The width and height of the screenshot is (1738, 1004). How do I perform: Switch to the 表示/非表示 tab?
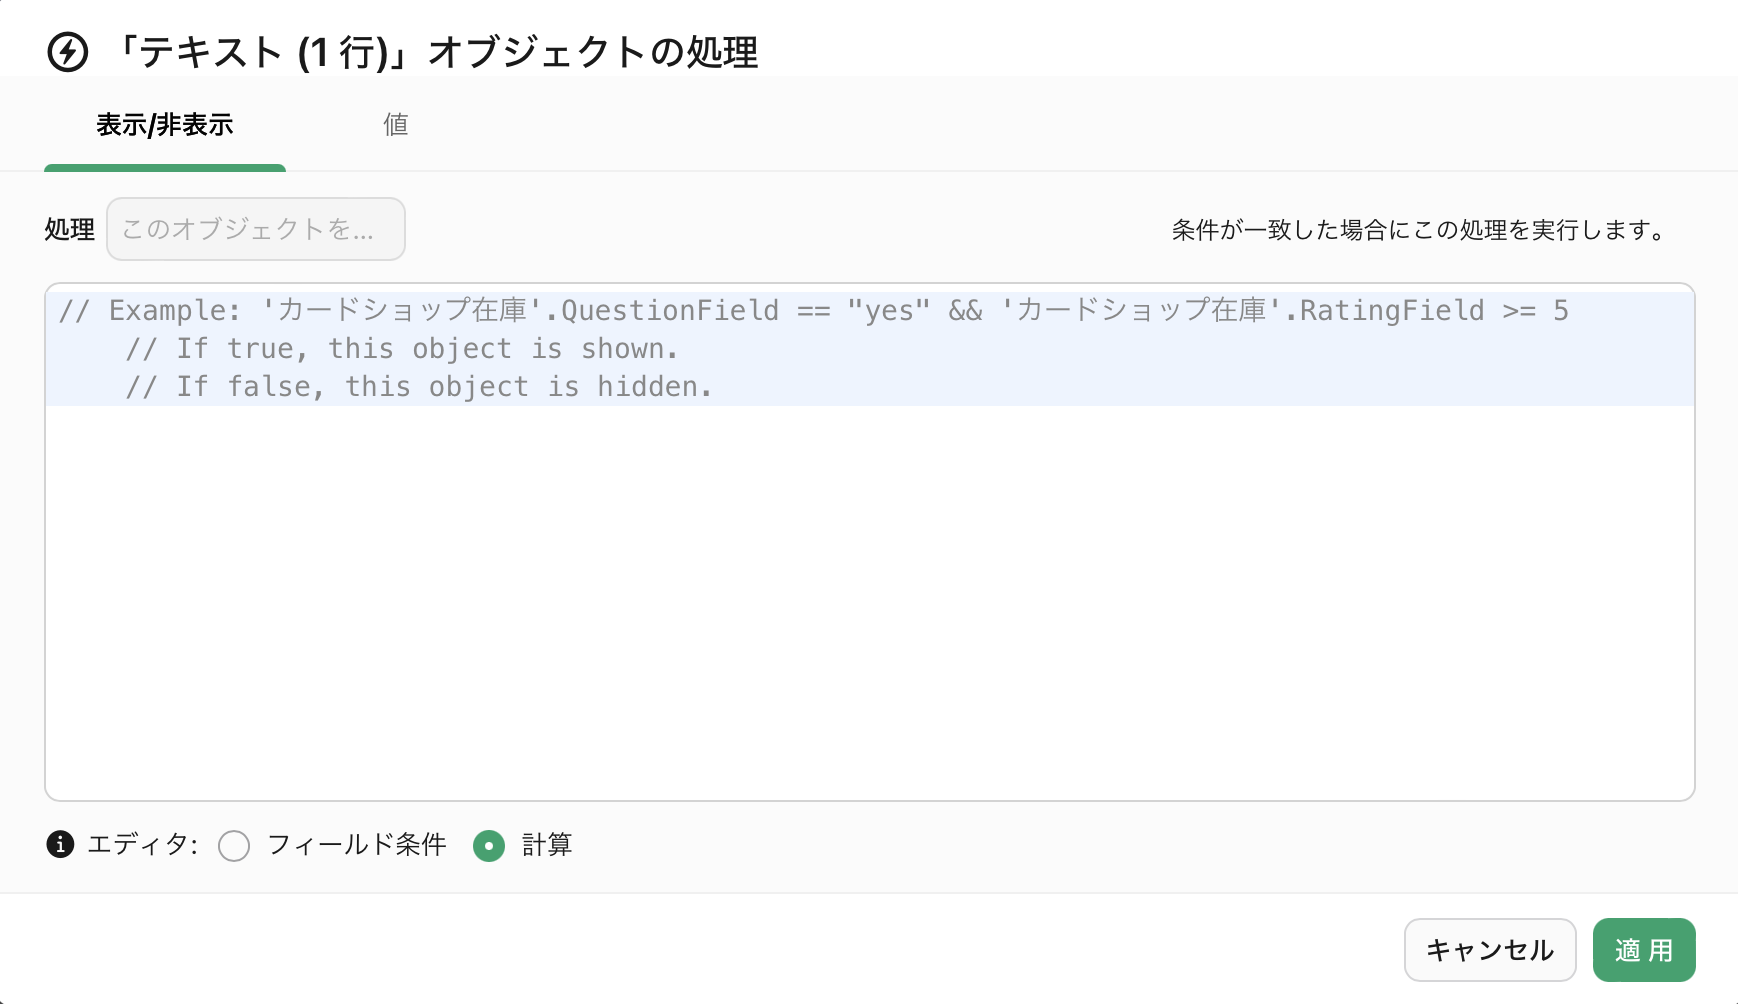click(164, 124)
